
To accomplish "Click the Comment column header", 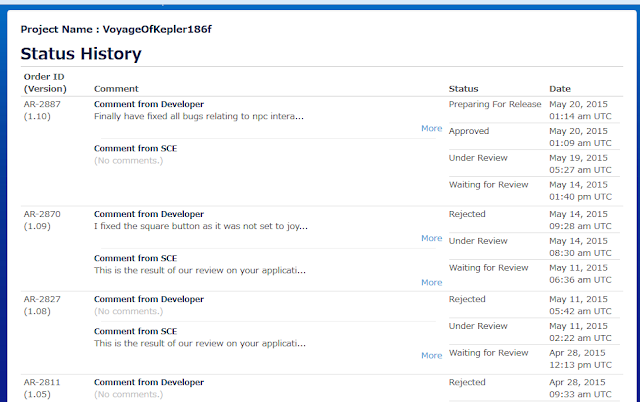I will click(x=116, y=89).
